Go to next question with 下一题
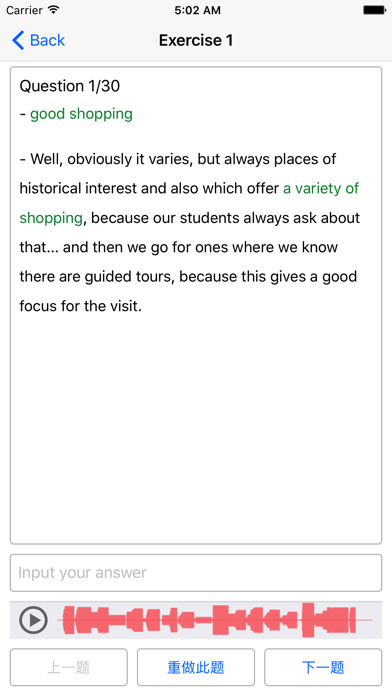This screenshot has width=392, height=696. [x=323, y=667]
